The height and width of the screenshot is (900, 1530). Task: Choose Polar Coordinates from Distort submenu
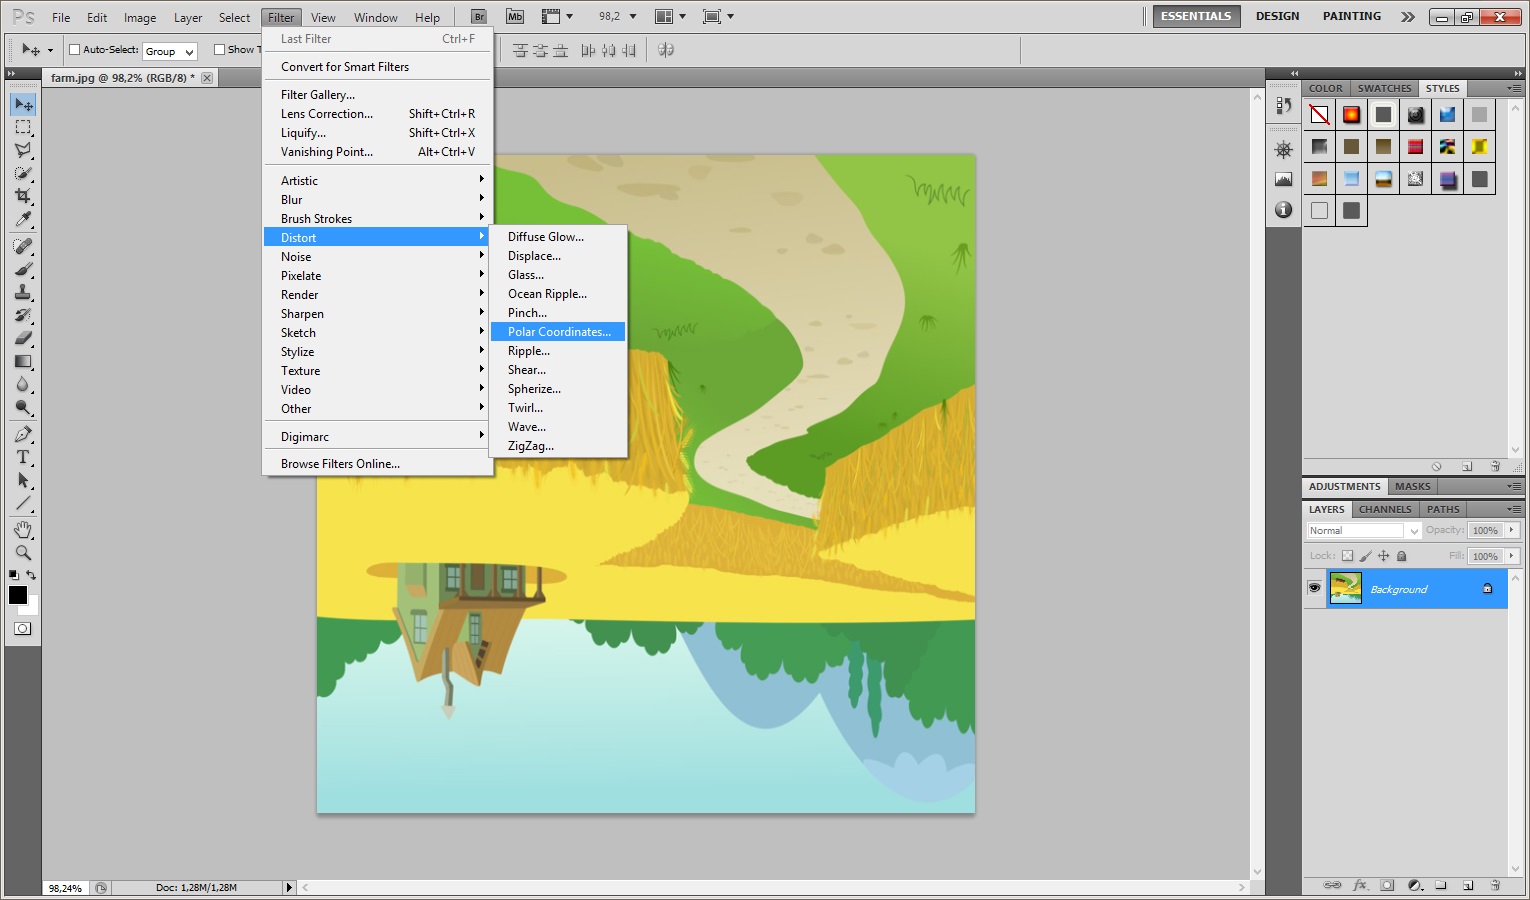coord(558,332)
